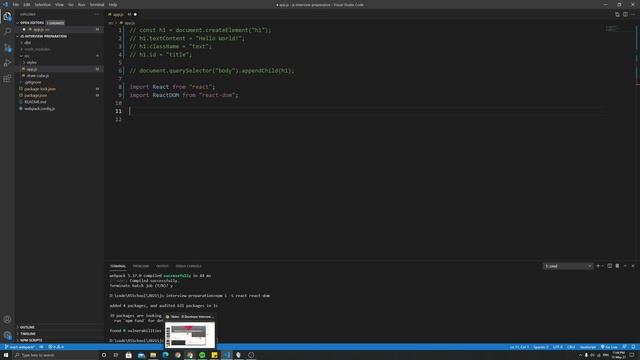Maximize the terminal panel with caret icon
The width and height of the screenshot is (640, 360).
point(625,266)
